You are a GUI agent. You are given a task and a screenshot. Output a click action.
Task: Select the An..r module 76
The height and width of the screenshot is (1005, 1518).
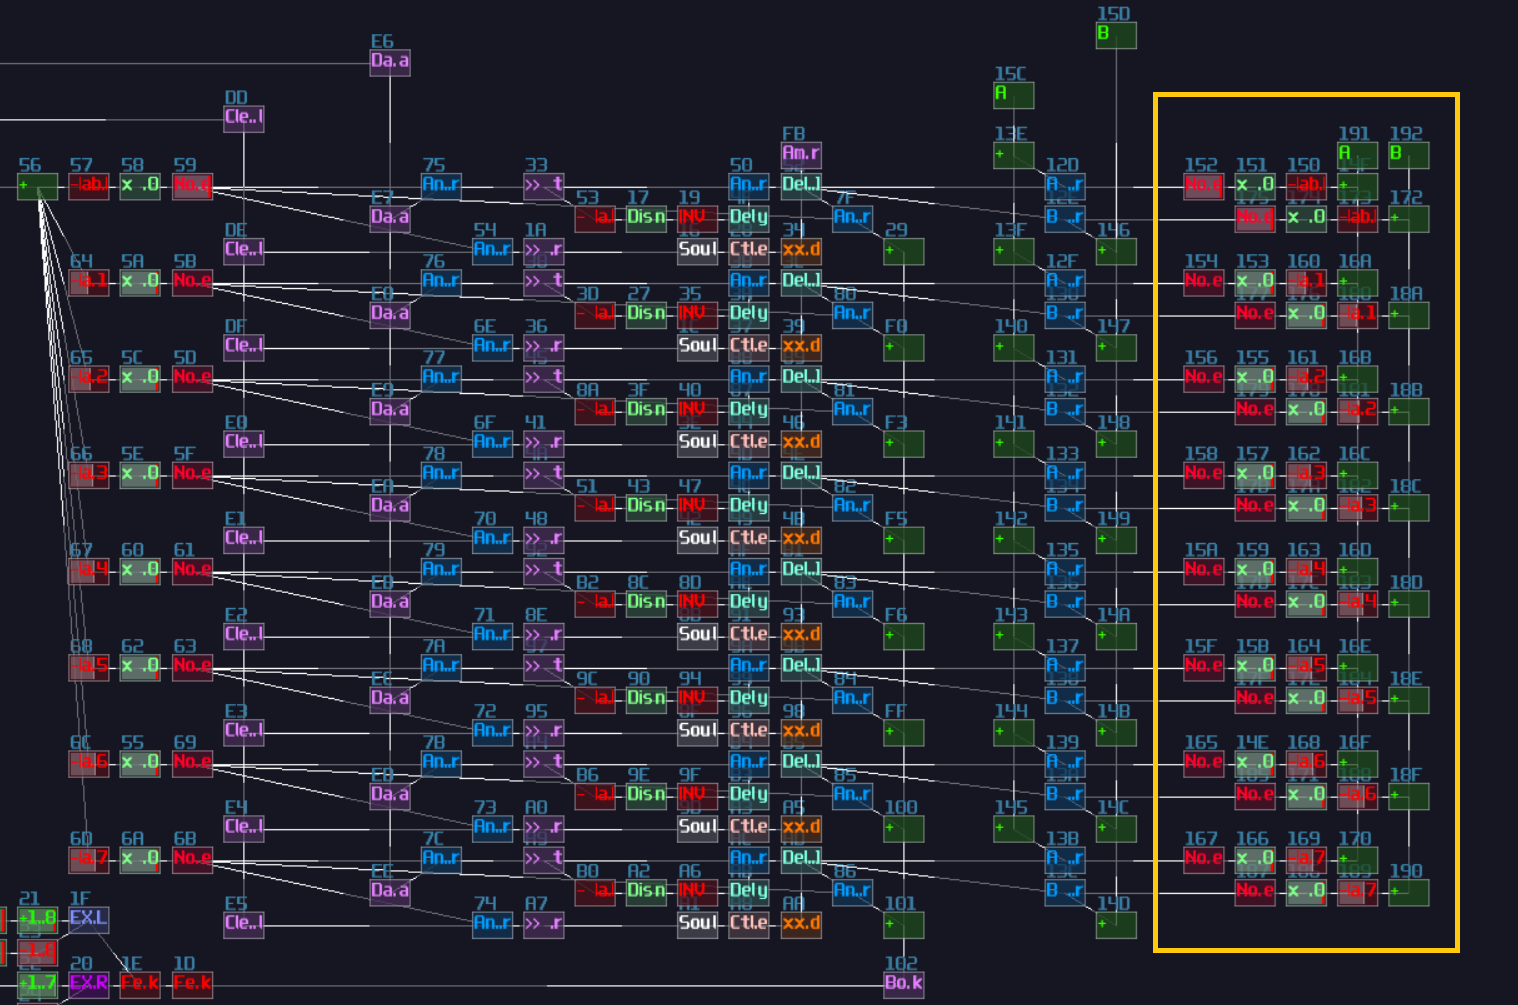click(441, 282)
